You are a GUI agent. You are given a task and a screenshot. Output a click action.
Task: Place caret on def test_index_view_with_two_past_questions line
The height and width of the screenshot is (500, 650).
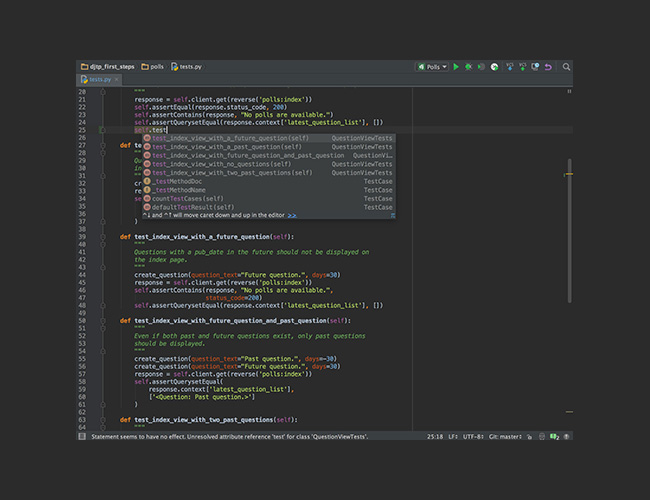tap(209, 420)
